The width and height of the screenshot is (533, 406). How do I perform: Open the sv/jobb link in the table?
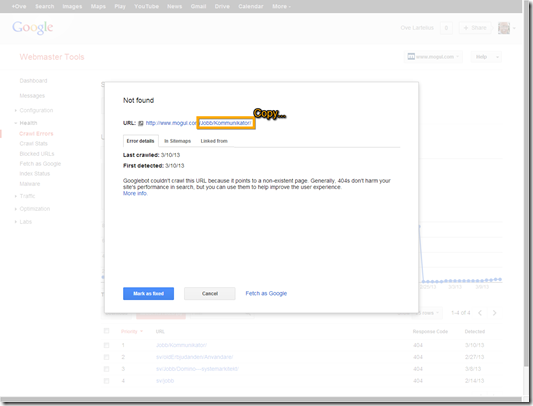coord(165,381)
